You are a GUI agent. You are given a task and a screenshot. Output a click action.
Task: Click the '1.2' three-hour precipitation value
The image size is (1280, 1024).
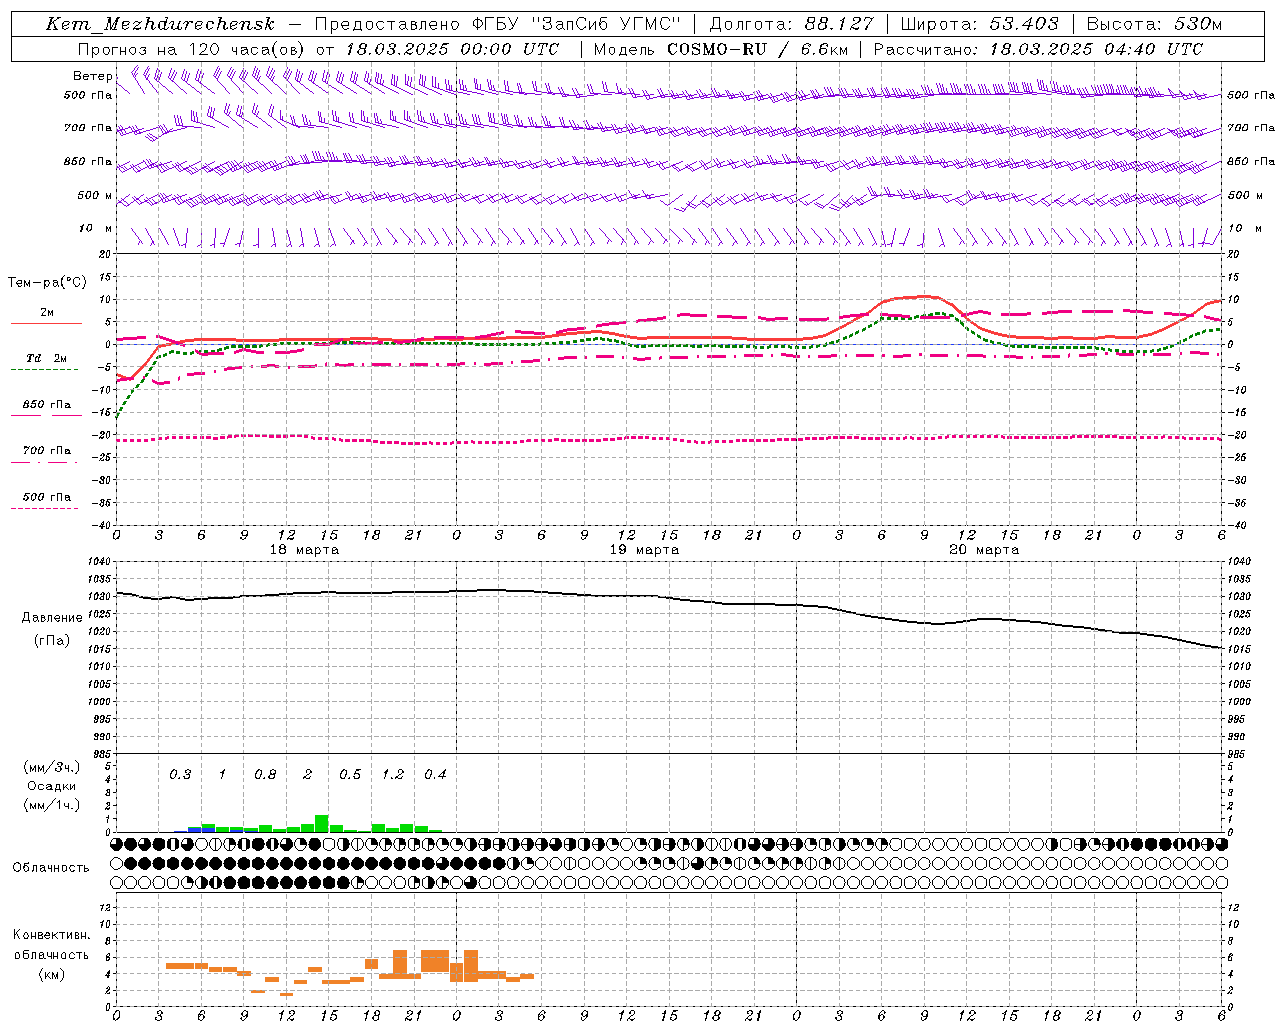coord(393,775)
